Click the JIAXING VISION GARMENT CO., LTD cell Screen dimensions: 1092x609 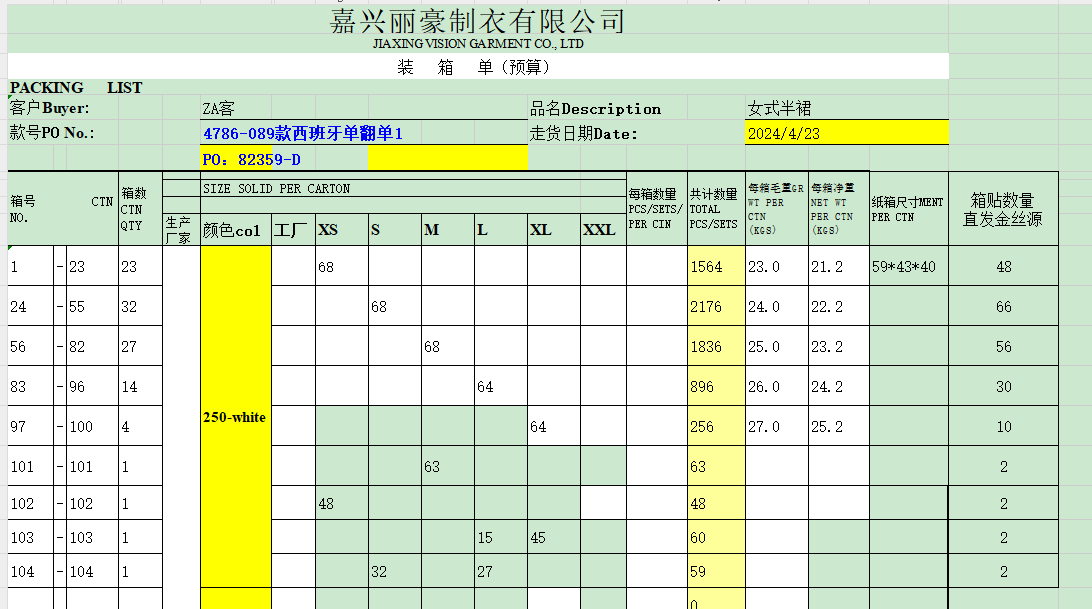coord(477,44)
